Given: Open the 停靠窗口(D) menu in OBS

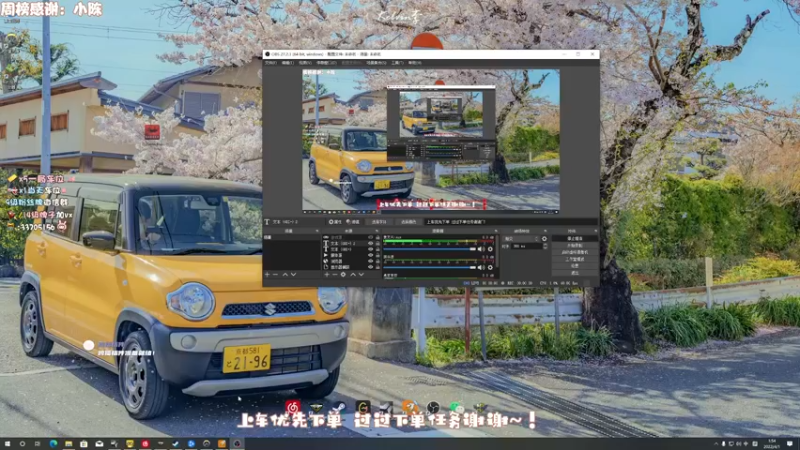Looking at the screenshot, I should pyautogui.click(x=326, y=63).
